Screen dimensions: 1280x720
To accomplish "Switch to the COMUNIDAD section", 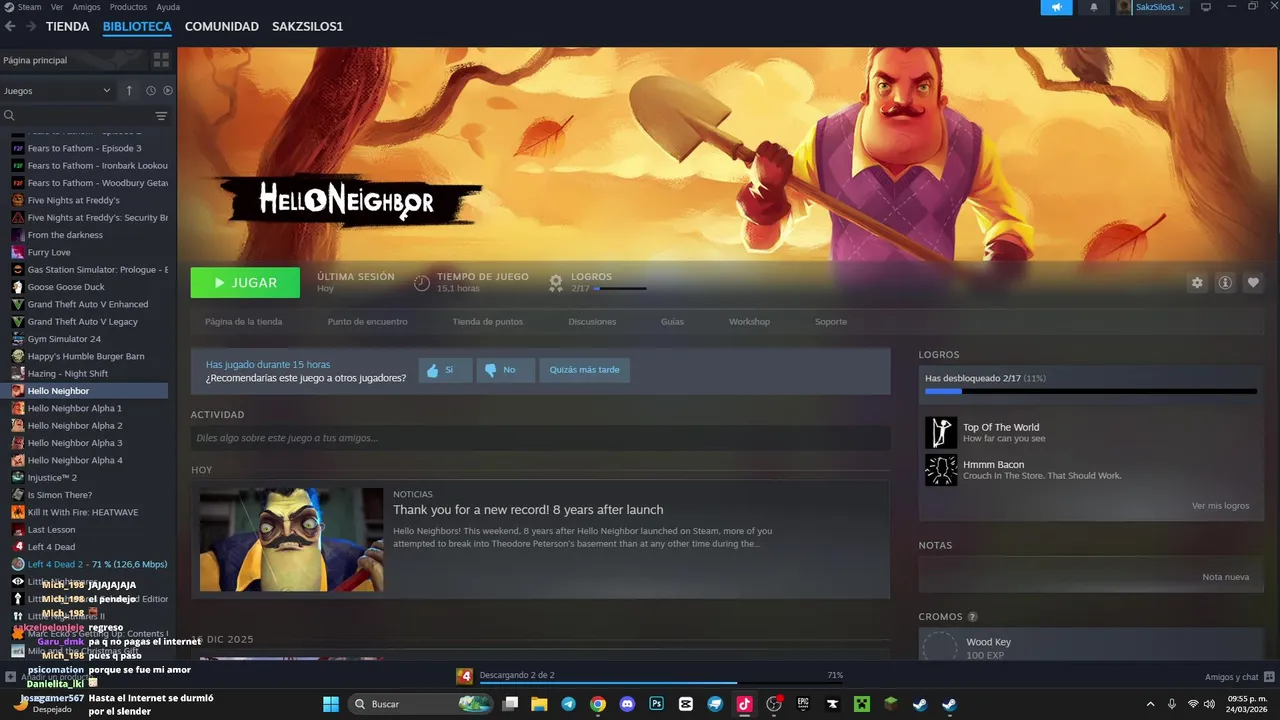I will pyautogui.click(x=222, y=27).
